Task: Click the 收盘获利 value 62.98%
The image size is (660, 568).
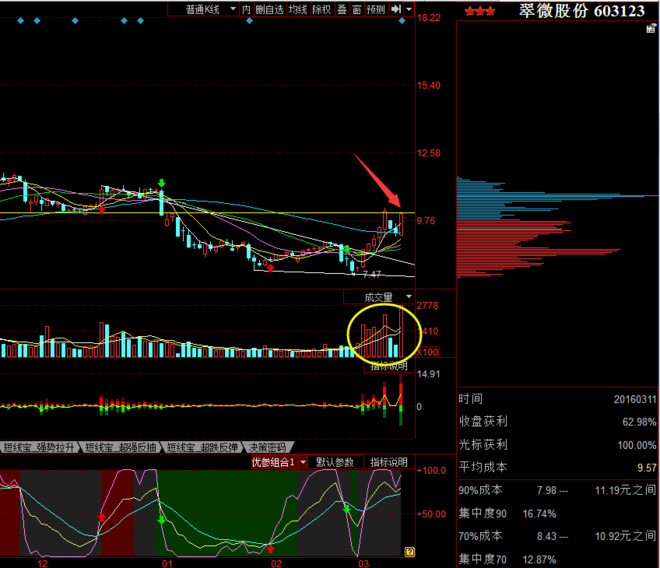Action: [639, 422]
